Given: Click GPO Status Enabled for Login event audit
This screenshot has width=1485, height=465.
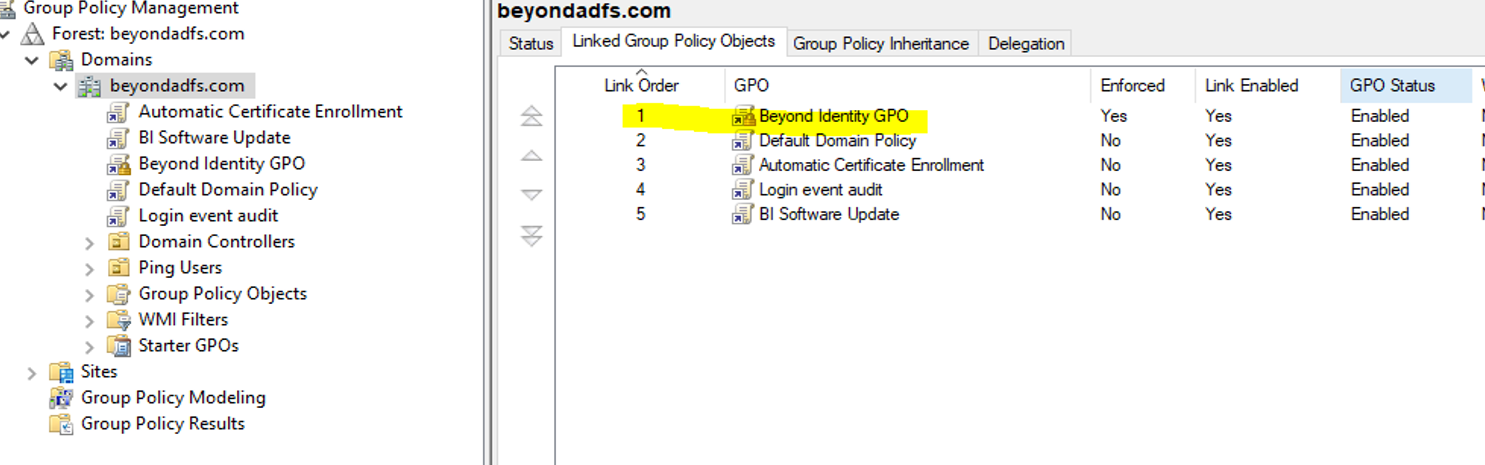Looking at the screenshot, I should click(1379, 189).
